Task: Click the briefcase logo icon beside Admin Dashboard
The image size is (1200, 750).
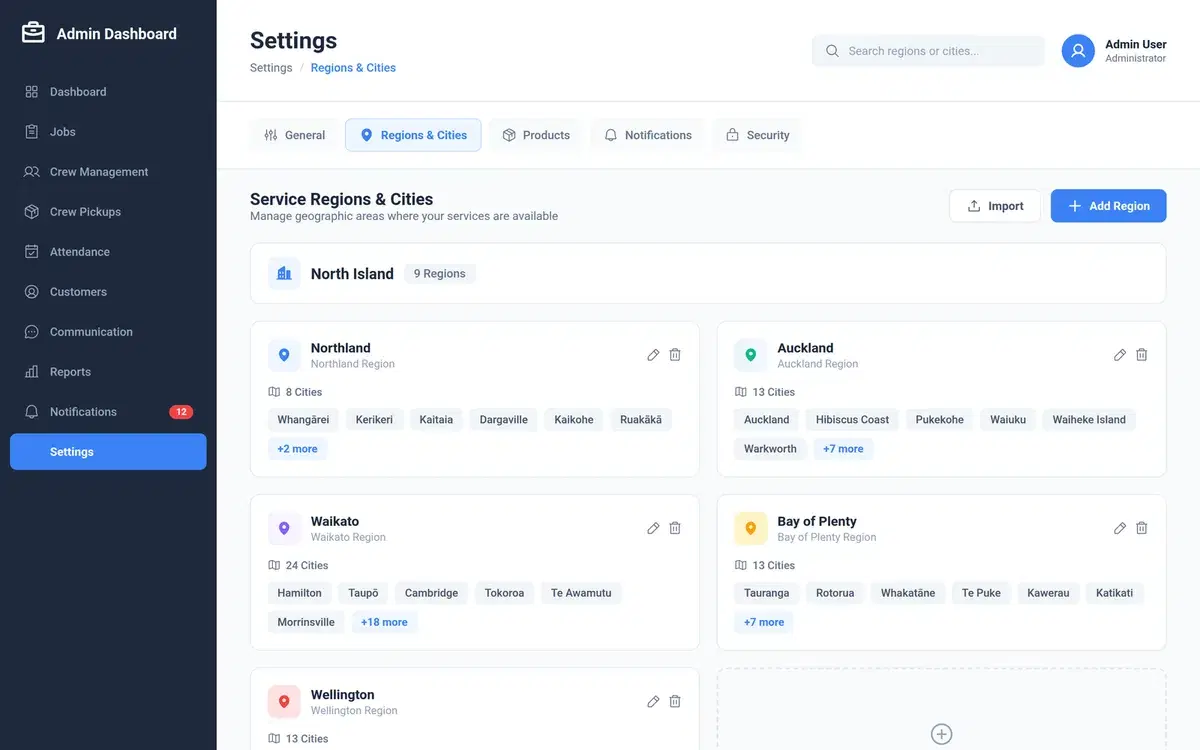Action: [33, 33]
